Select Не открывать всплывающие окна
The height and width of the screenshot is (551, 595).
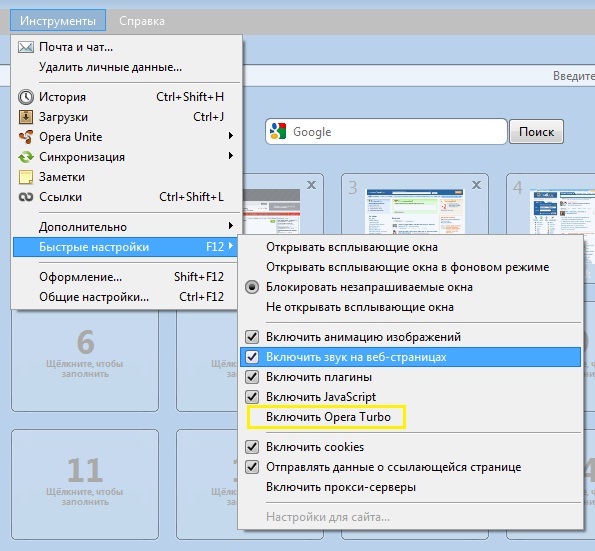point(411,307)
